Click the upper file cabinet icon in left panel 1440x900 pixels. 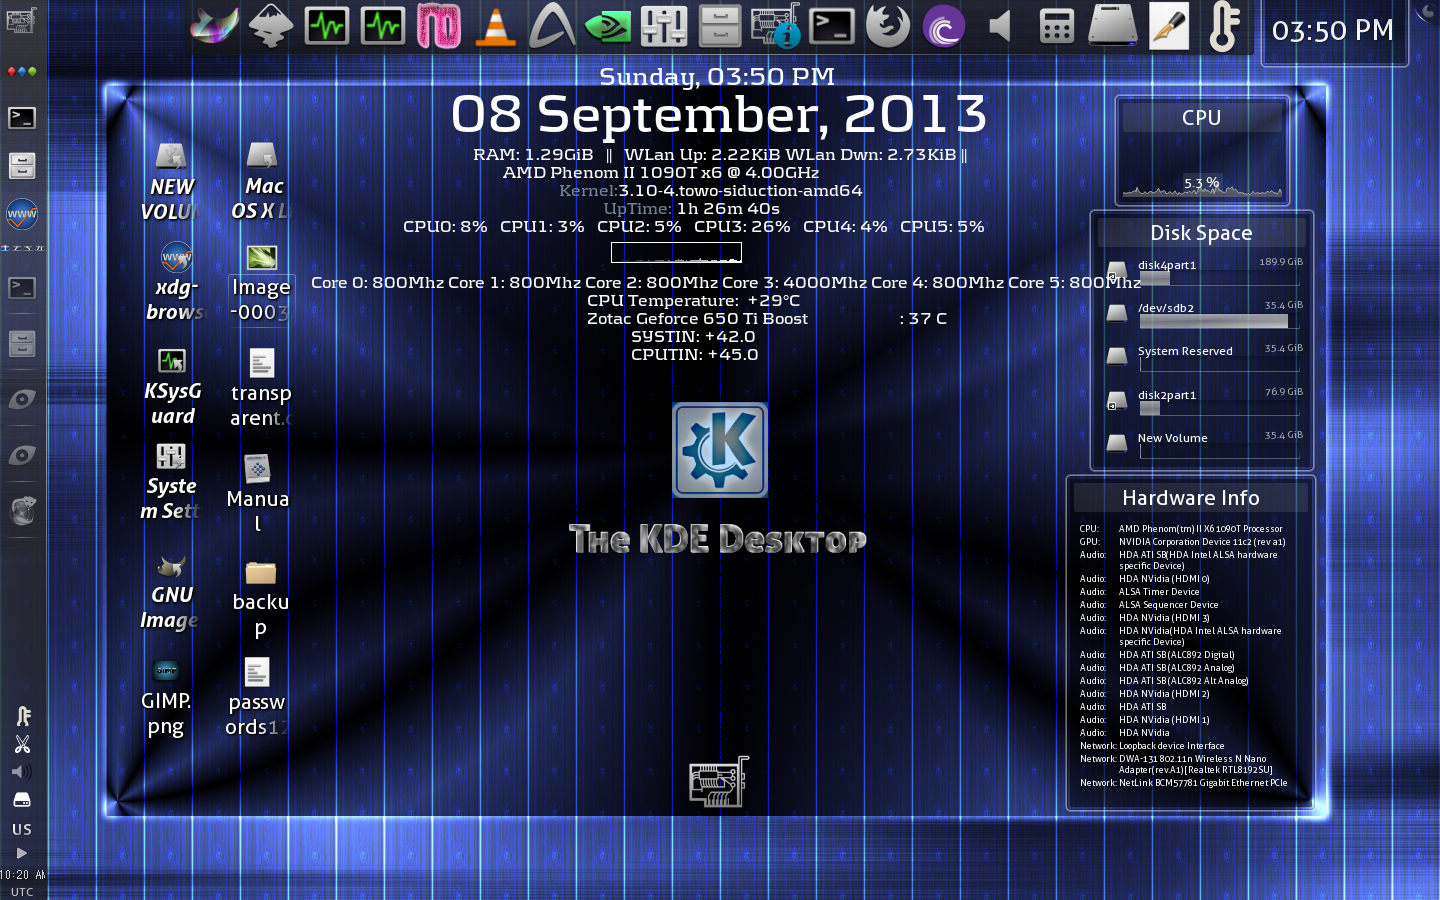pyautogui.click(x=22, y=165)
